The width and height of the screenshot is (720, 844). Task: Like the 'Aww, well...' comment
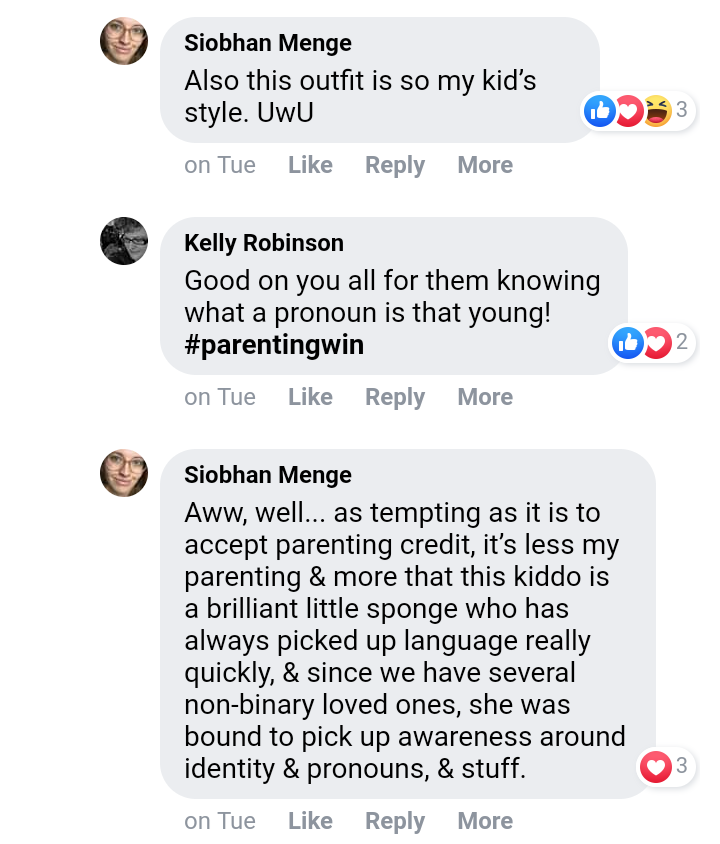310,821
